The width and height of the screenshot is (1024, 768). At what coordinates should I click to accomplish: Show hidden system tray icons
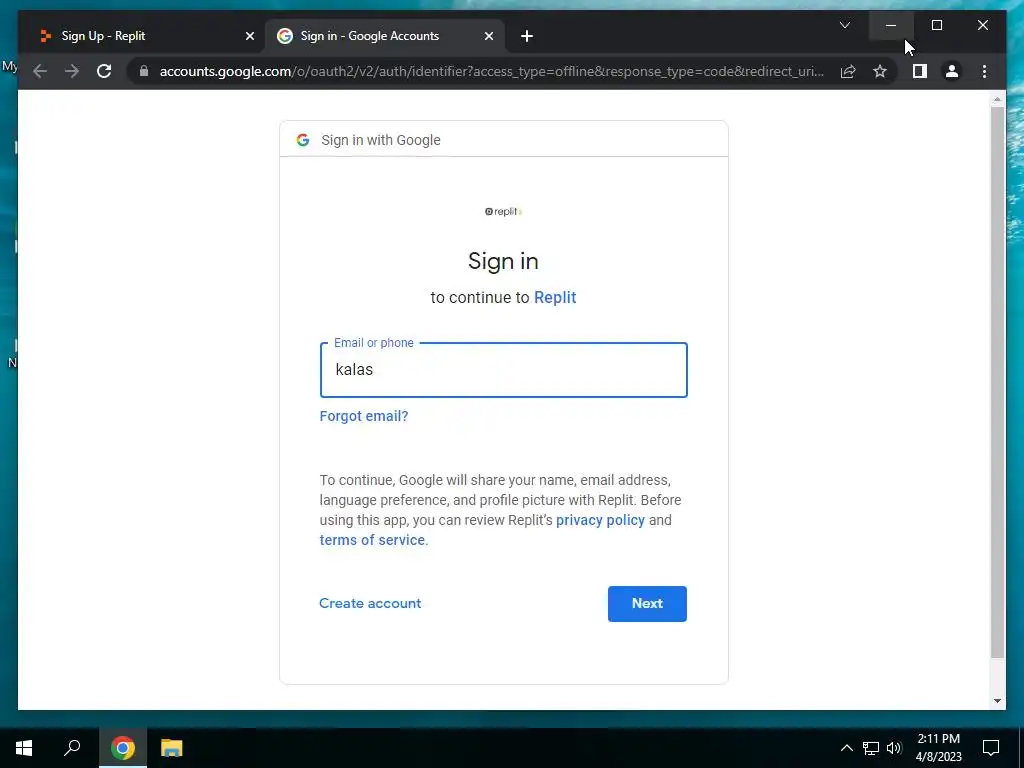coord(846,748)
